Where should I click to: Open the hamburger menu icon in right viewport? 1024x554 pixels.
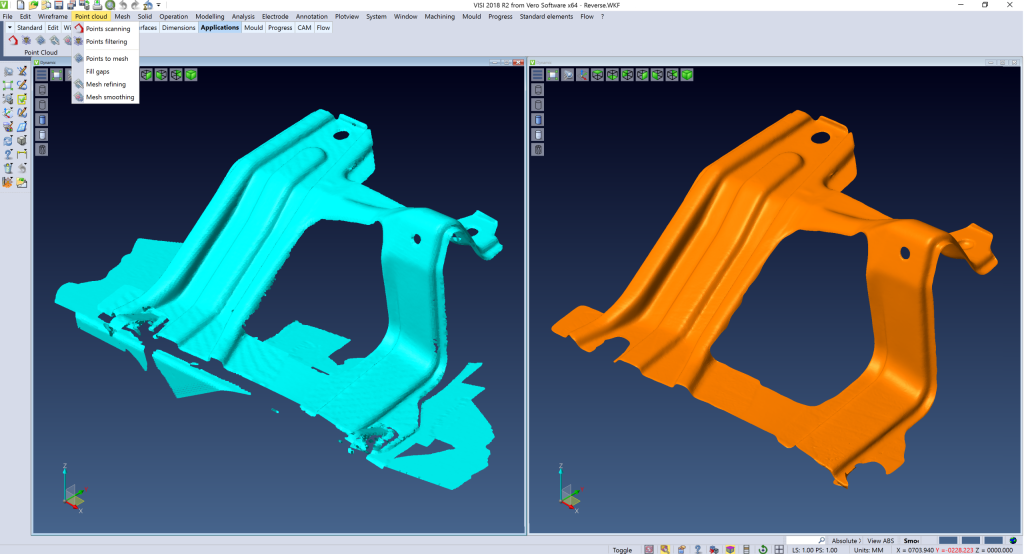coord(536,74)
